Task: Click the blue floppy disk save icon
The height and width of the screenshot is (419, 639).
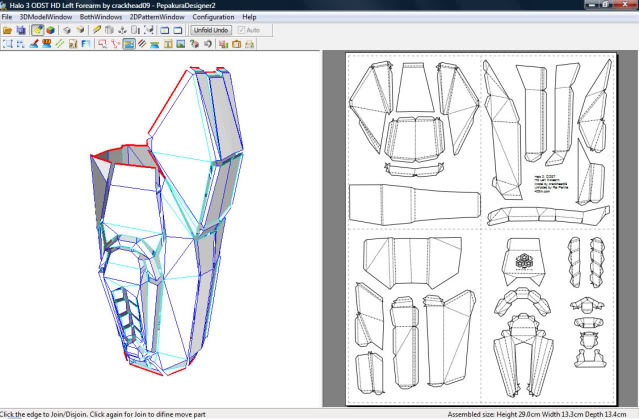Action: click(21, 30)
